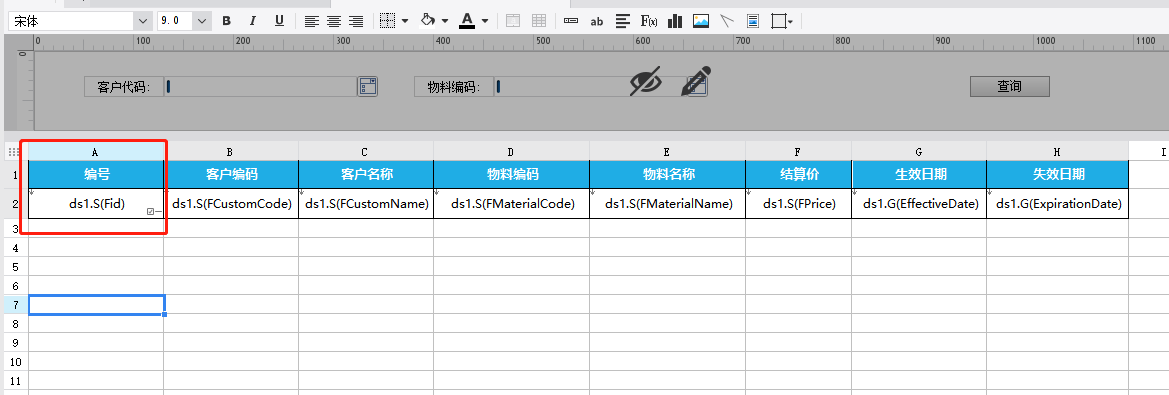The image size is (1169, 395).
Task: Select column header A
Action: pyautogui.click(x=95, y=151)
